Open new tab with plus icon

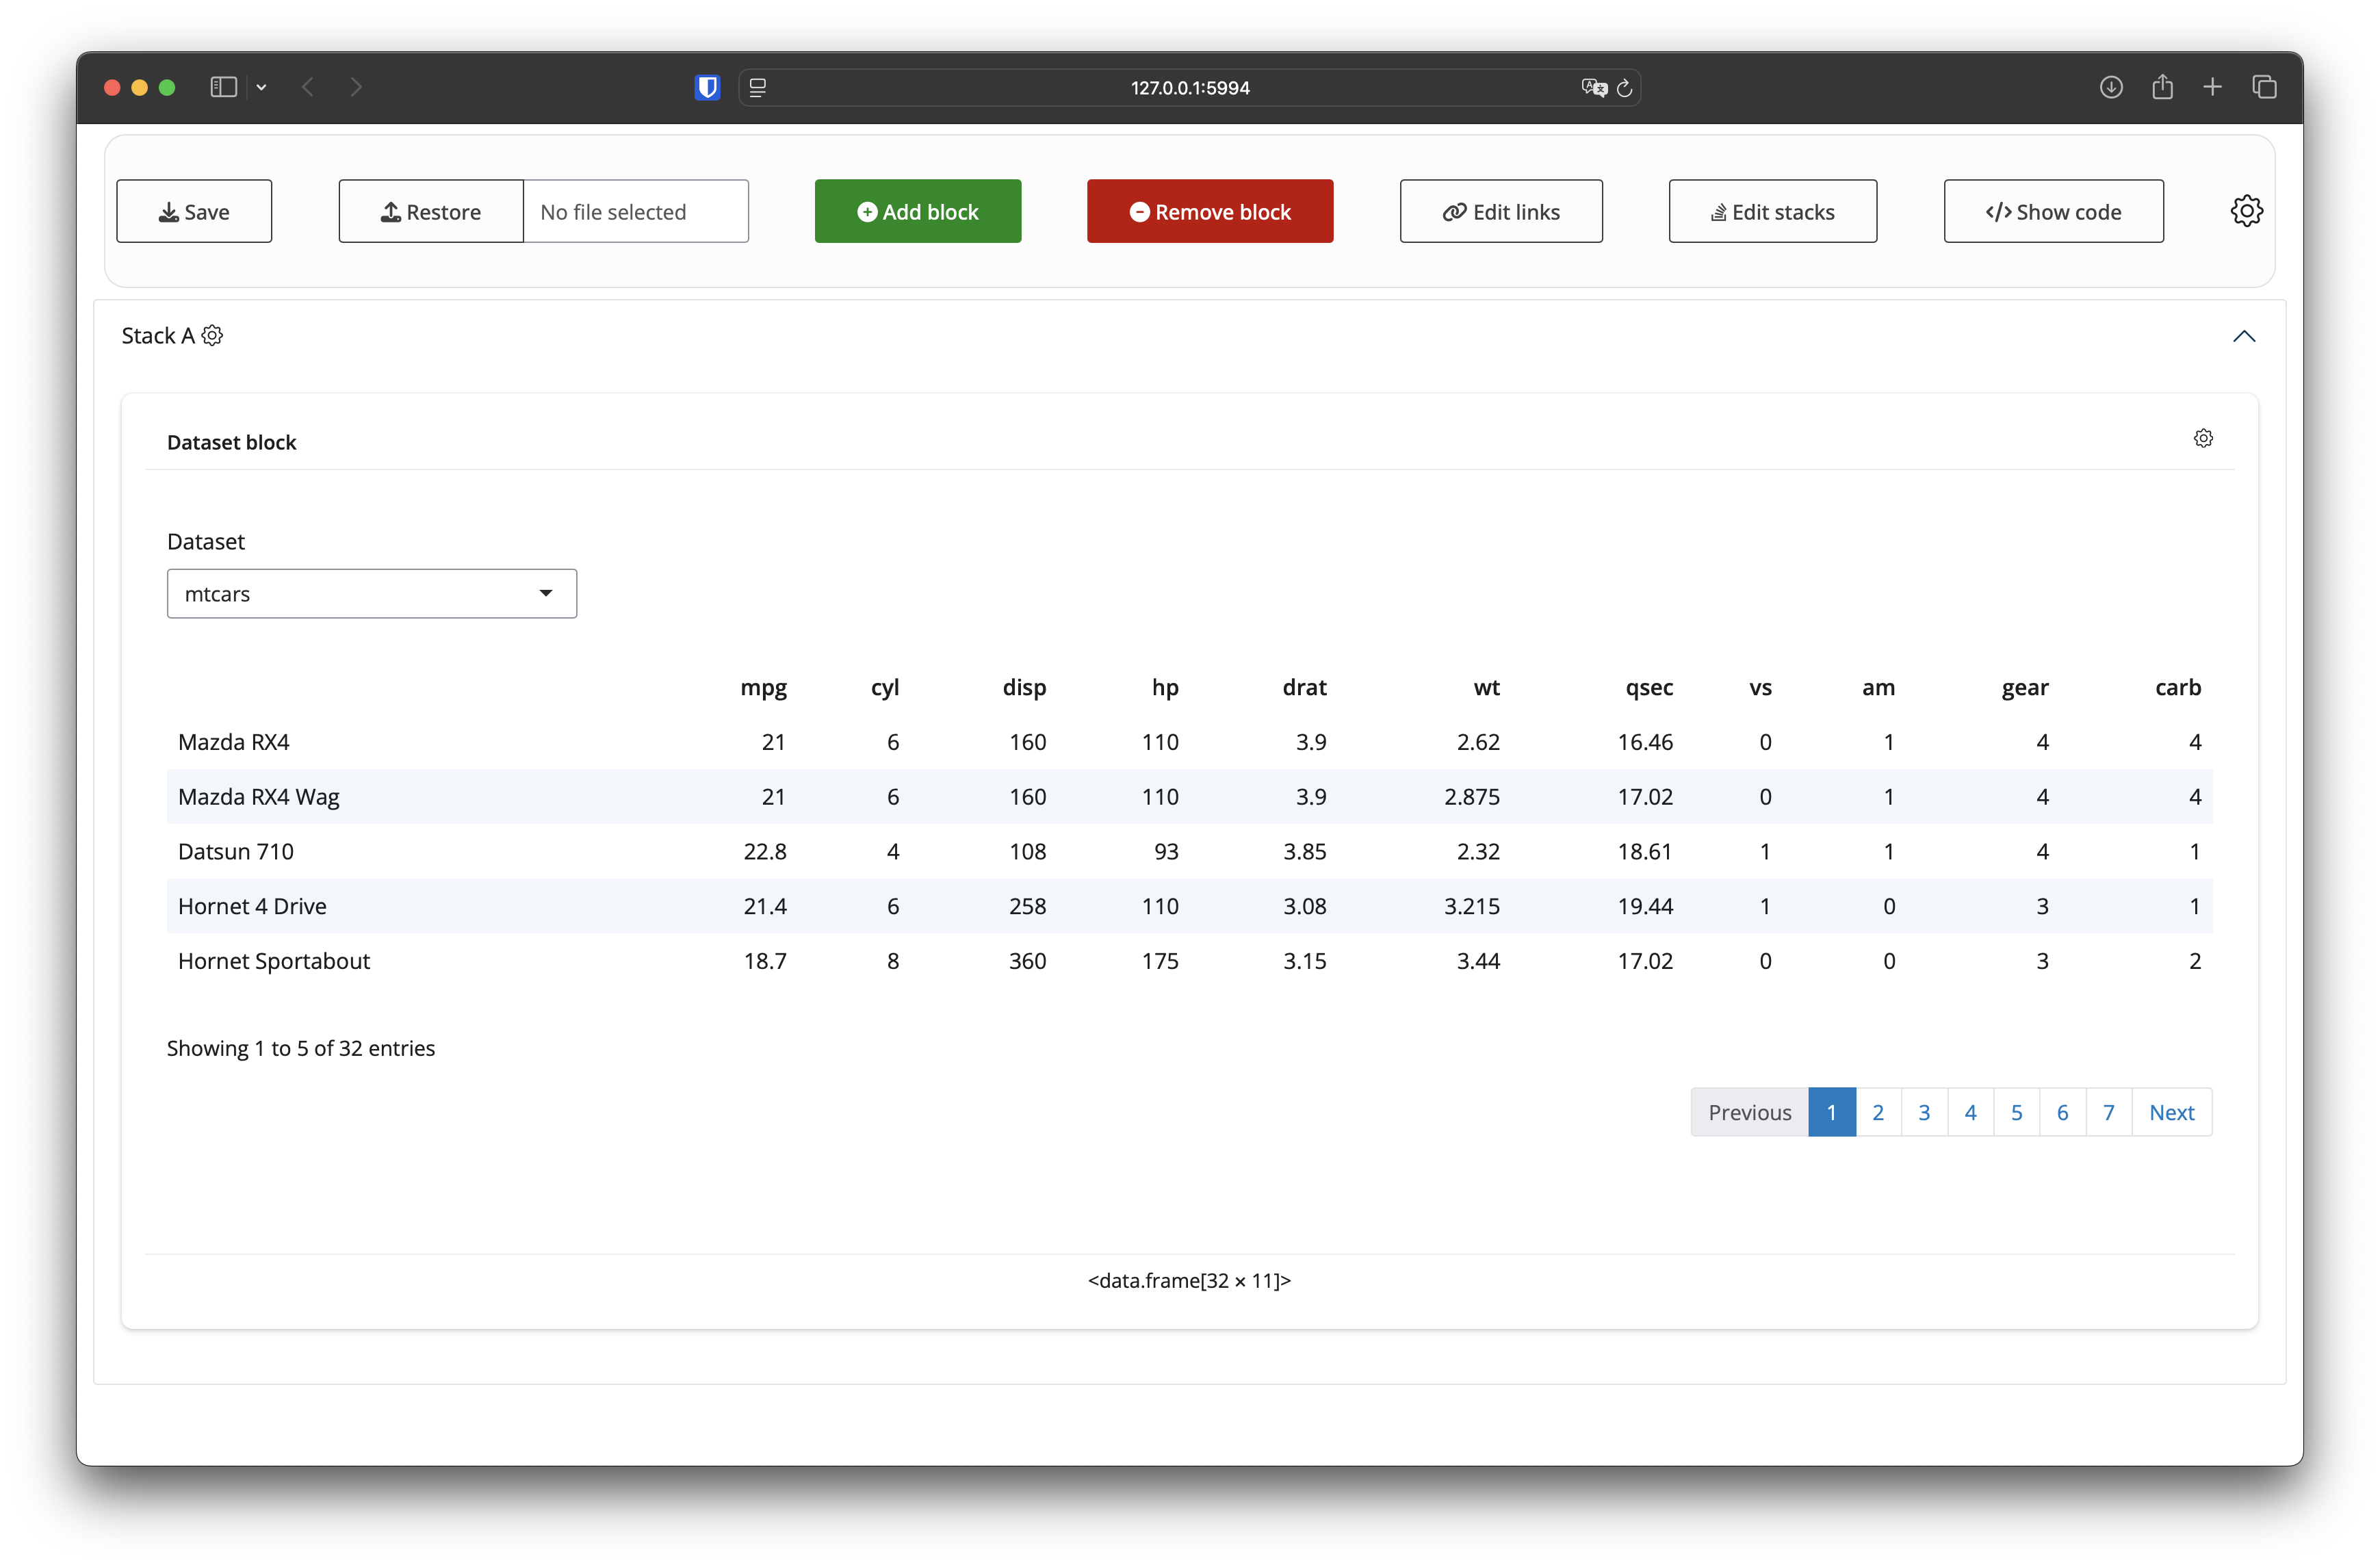(x=2212, y=88)
